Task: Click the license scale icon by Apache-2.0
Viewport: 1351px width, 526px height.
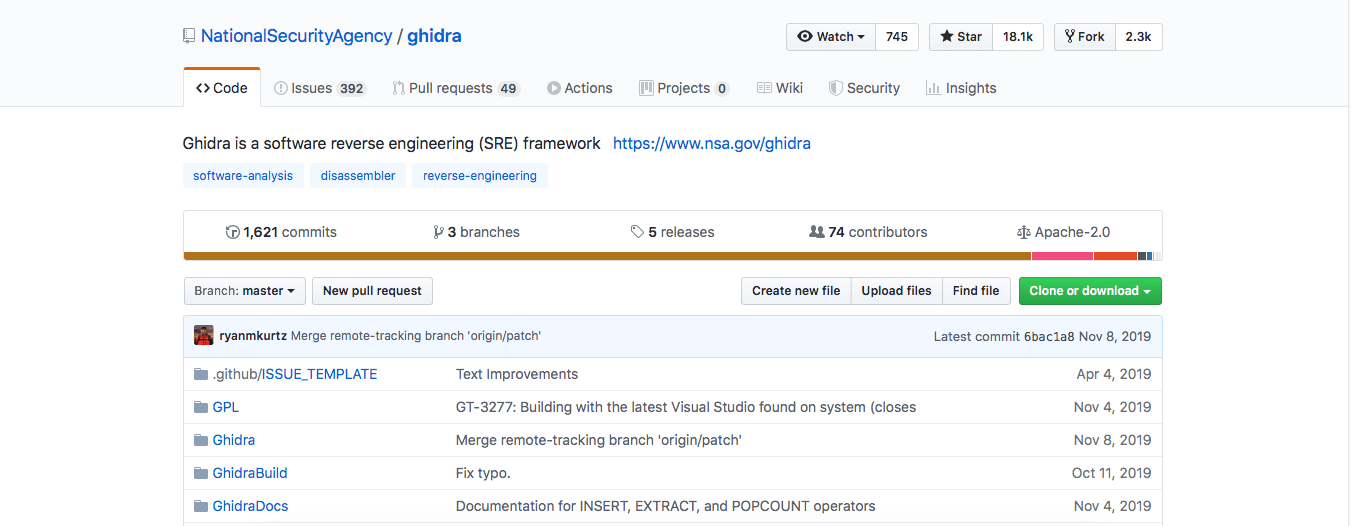Action: 1023,232
